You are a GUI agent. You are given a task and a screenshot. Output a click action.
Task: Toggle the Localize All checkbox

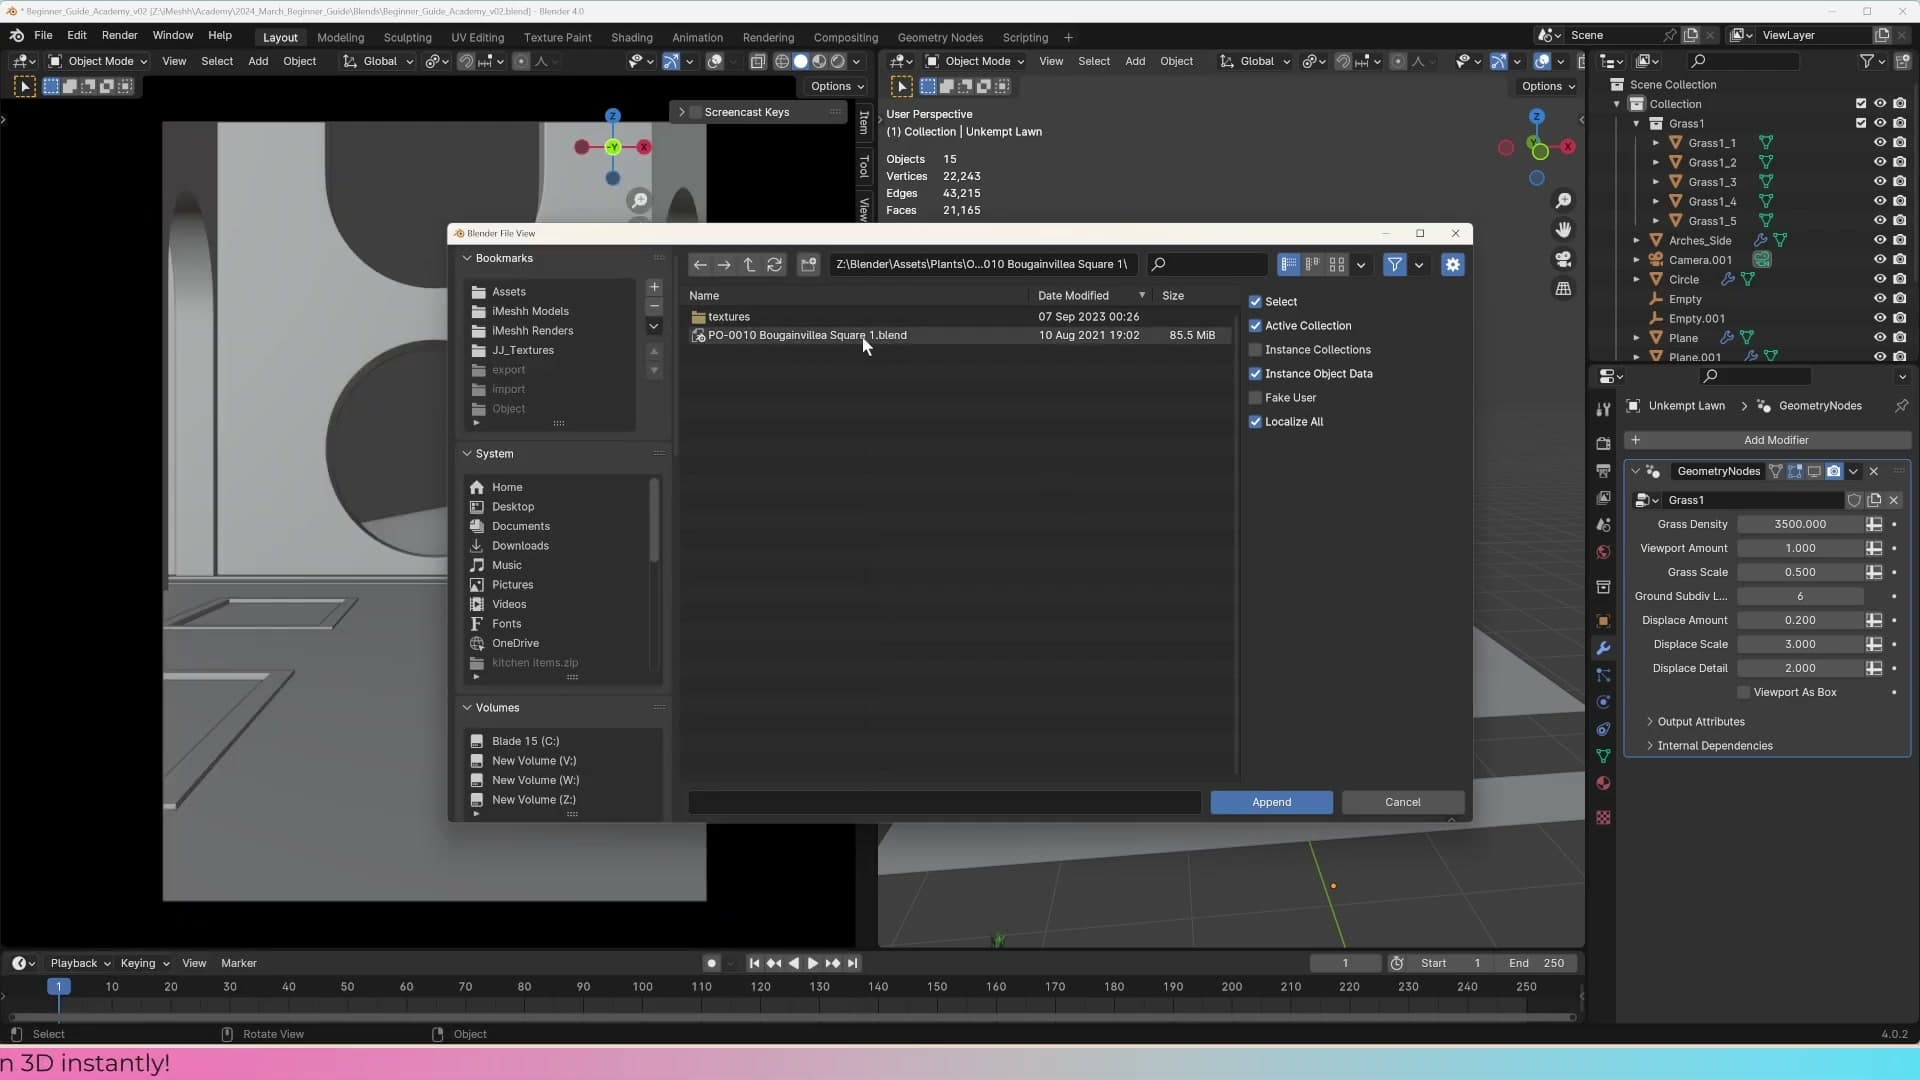point(1255,422)
